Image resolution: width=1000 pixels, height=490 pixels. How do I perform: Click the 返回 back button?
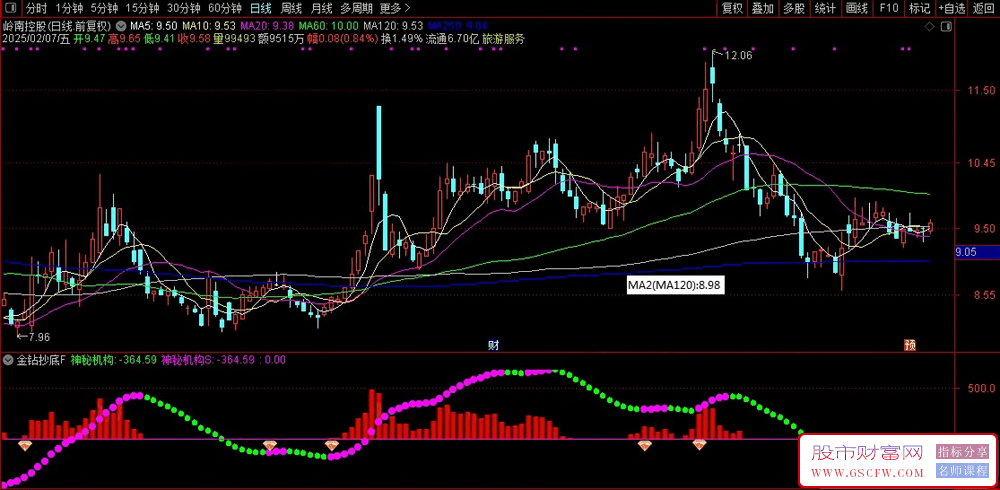[983, 8]
